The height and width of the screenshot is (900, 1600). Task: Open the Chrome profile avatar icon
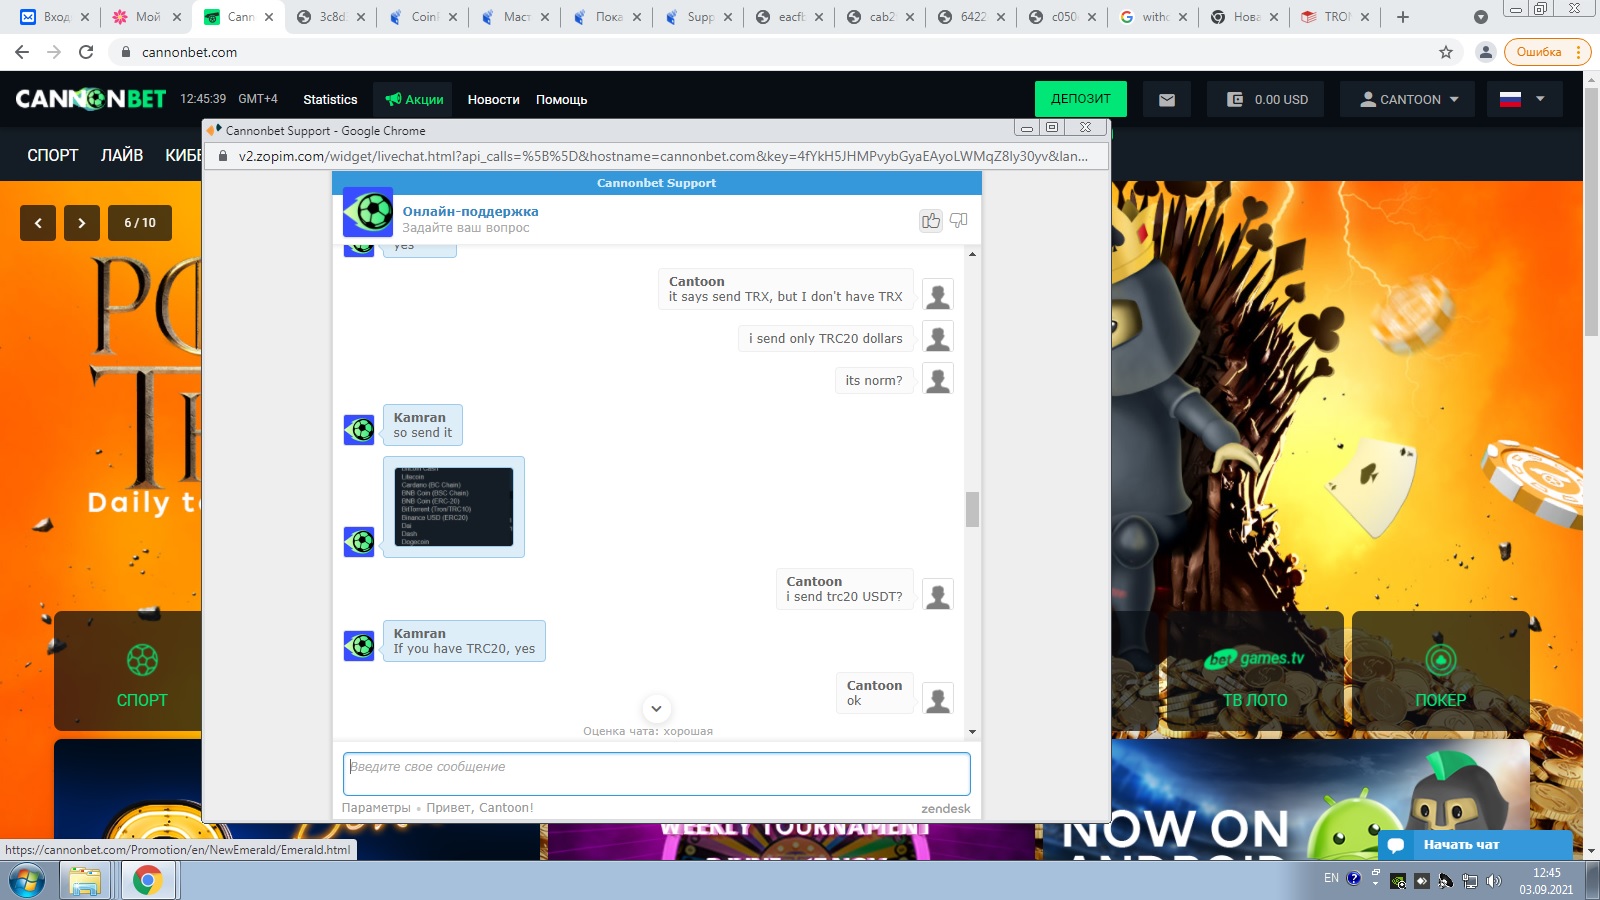coord(1486,52)
